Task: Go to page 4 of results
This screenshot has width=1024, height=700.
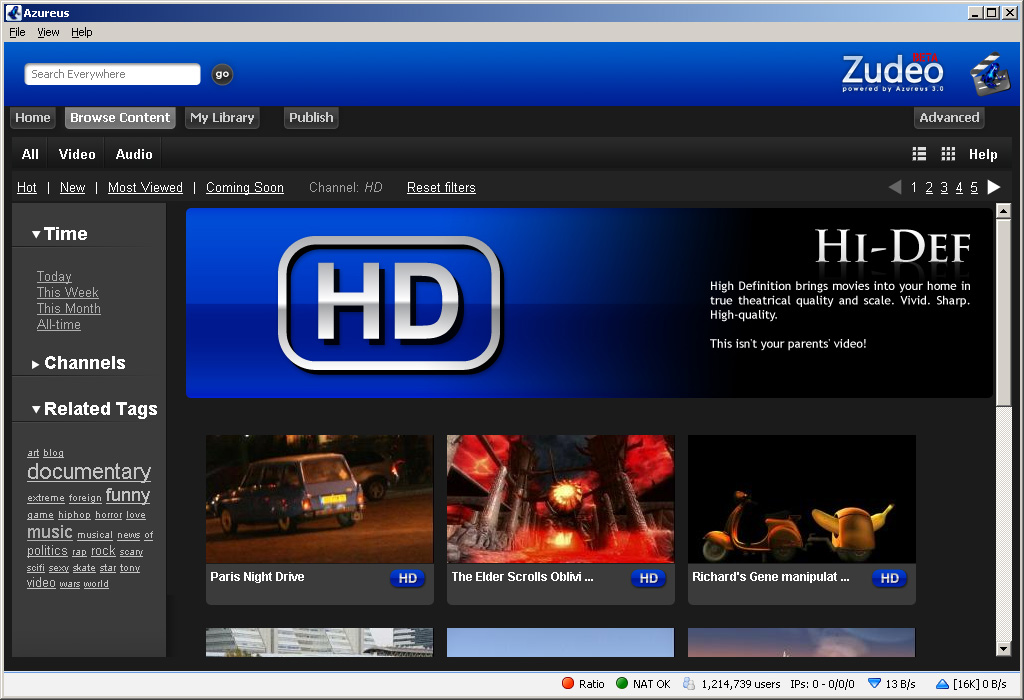Action: coord(959,187)
